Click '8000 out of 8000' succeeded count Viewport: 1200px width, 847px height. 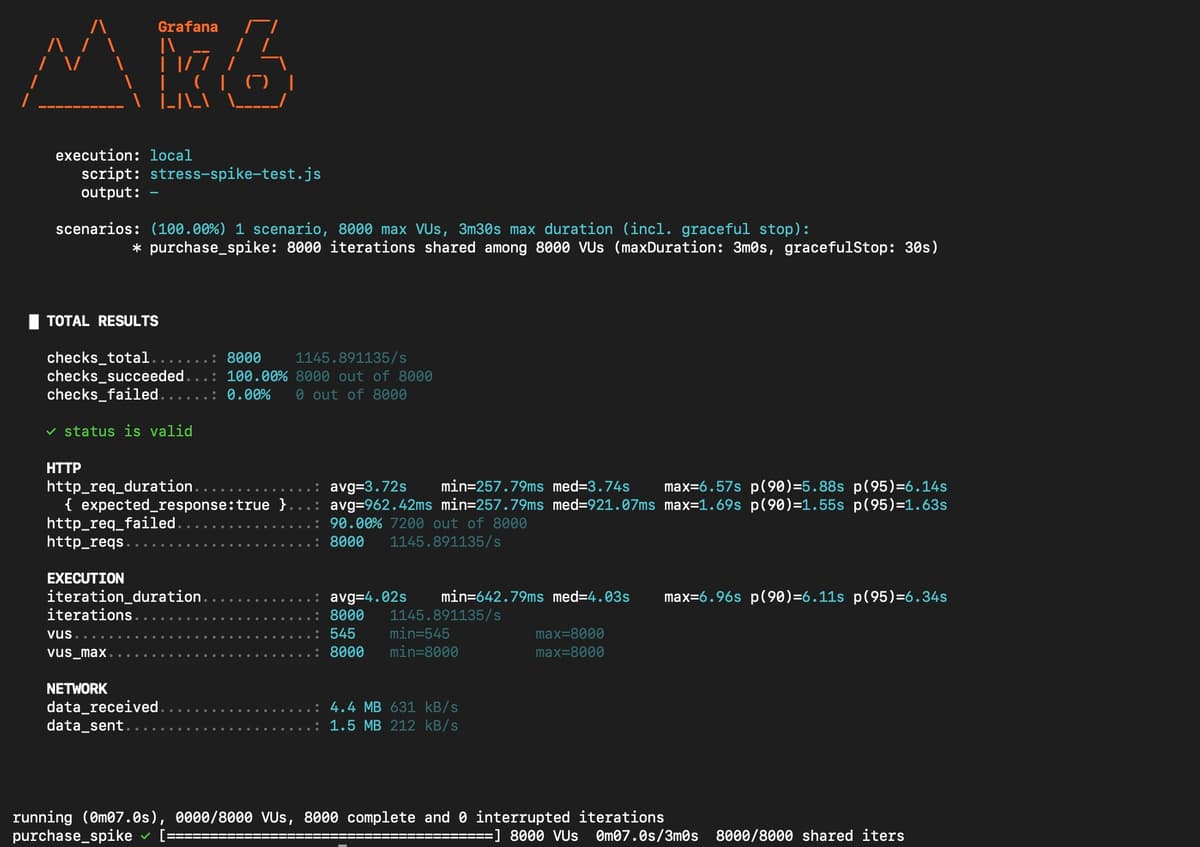coord(364,376)
